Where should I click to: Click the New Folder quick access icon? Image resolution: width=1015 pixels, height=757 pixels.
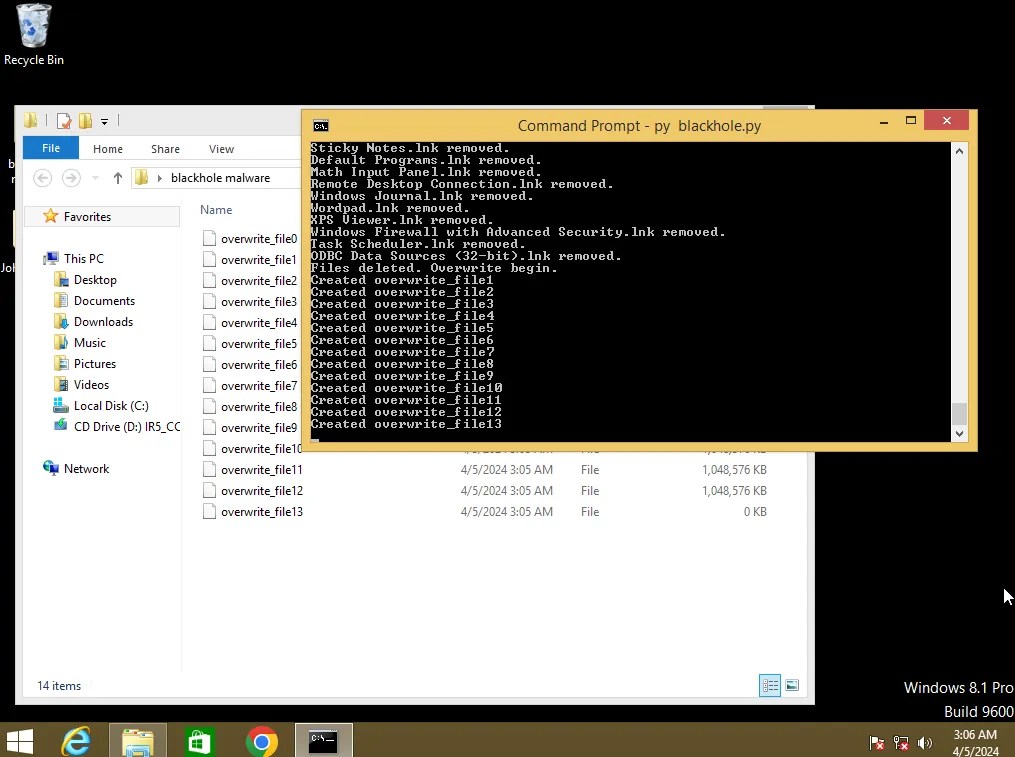pyautogui.click(x=85, y=121)
